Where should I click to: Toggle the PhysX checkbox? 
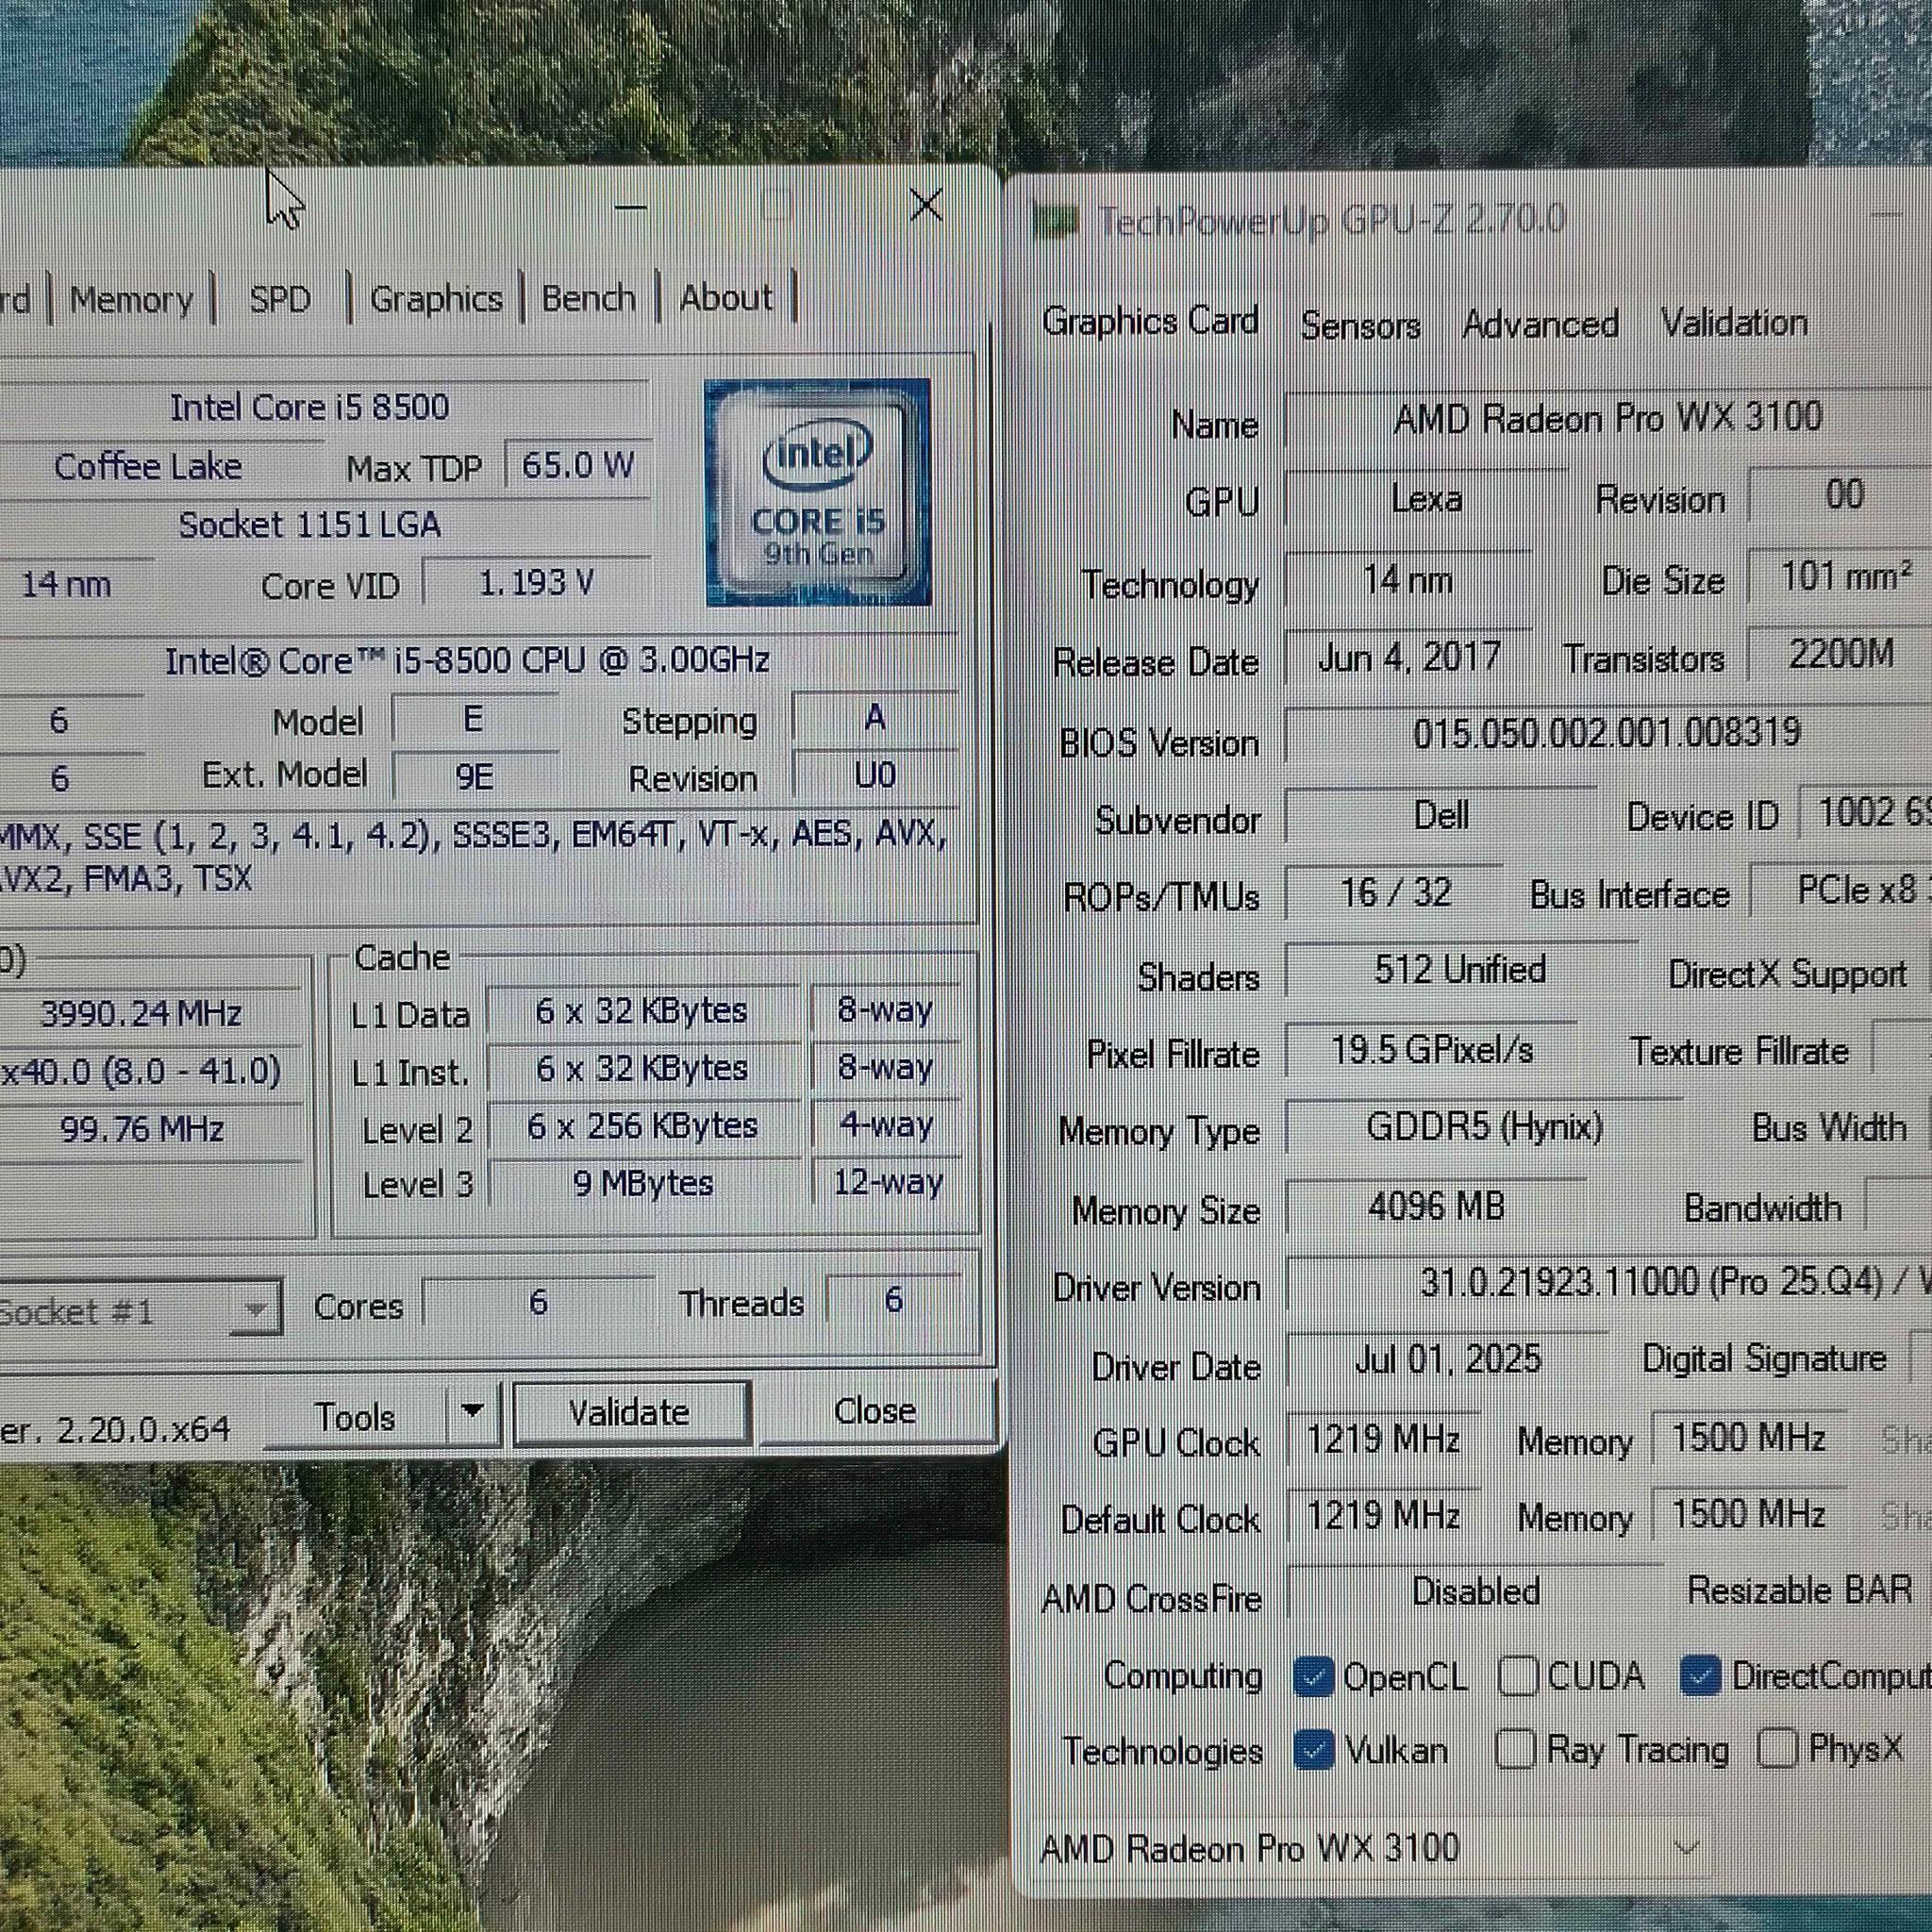coord(1777,1748)
